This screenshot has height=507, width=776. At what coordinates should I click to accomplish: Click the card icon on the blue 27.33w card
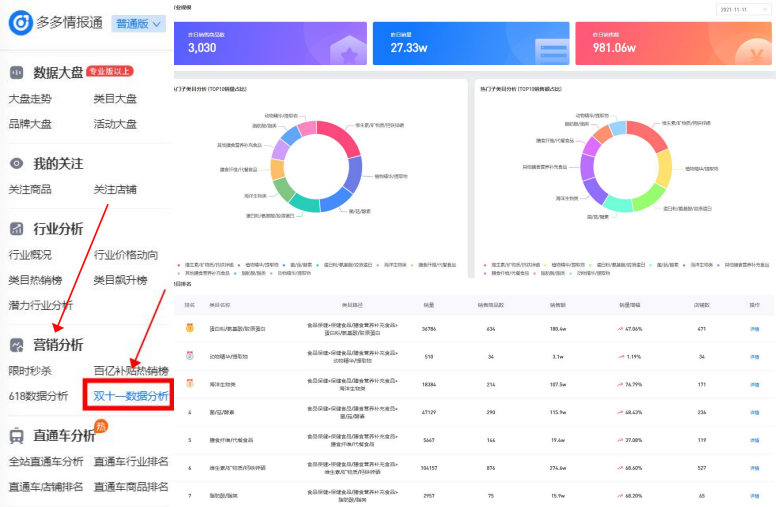point(553,51)
